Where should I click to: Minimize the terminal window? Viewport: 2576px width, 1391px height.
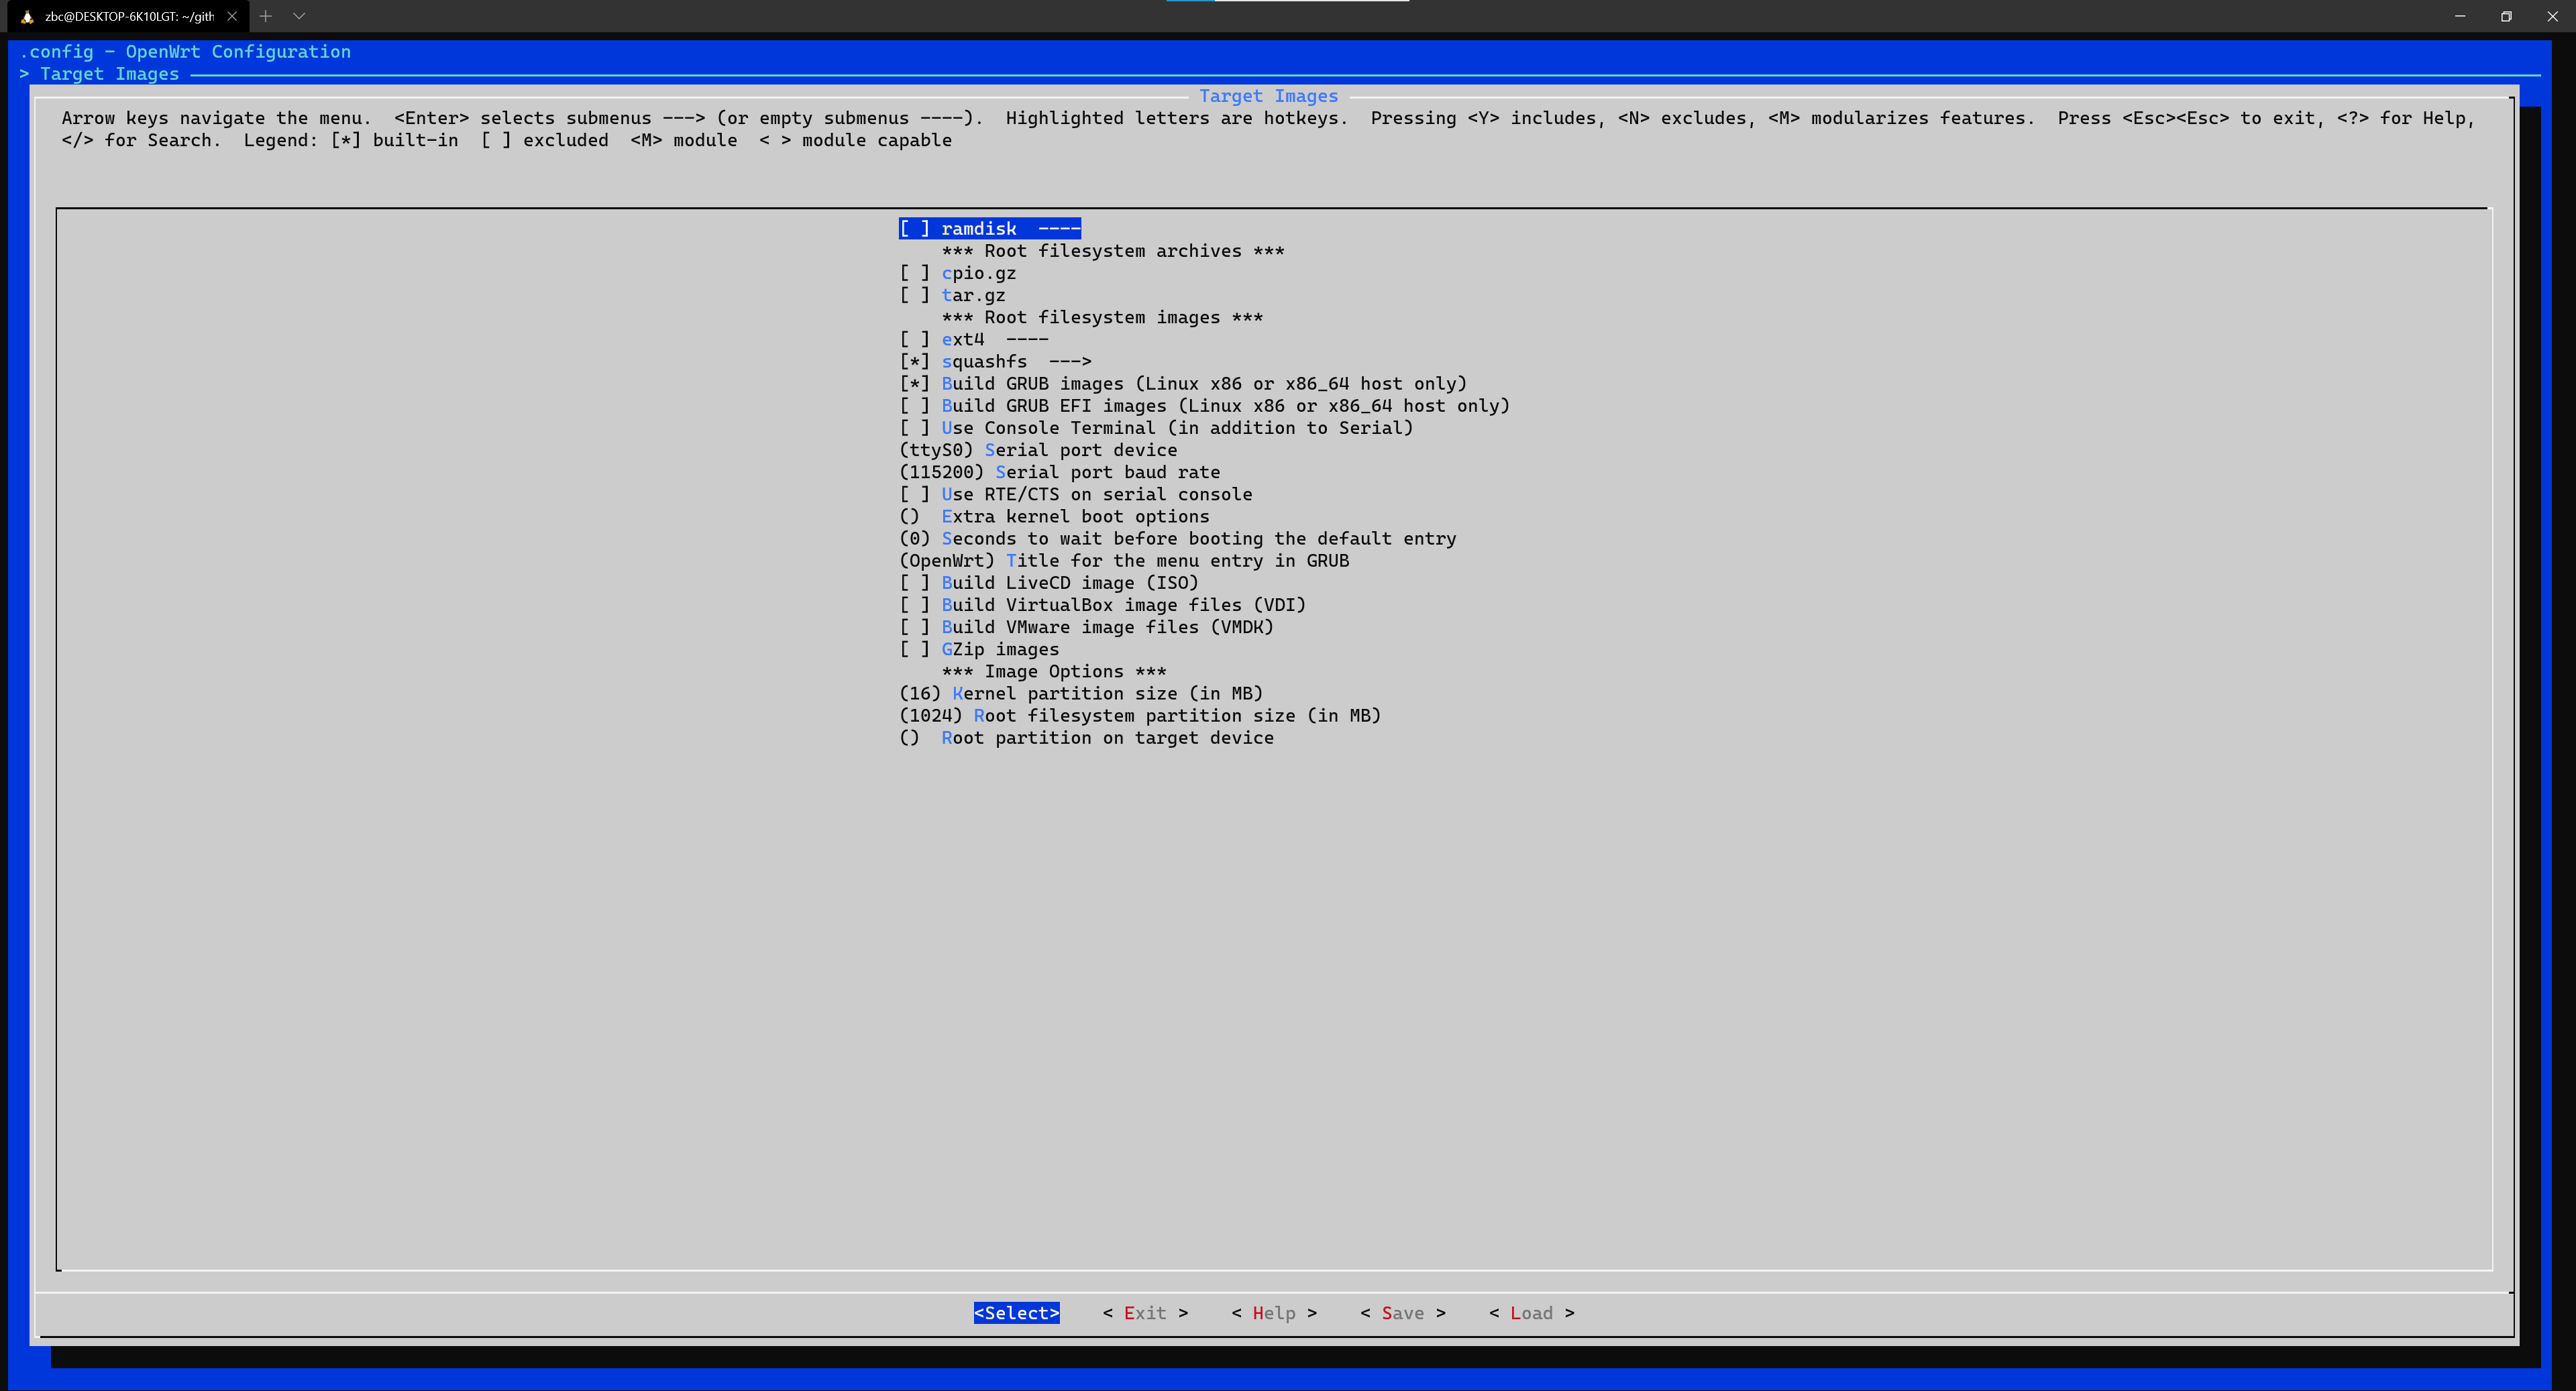coord(2459,16)
